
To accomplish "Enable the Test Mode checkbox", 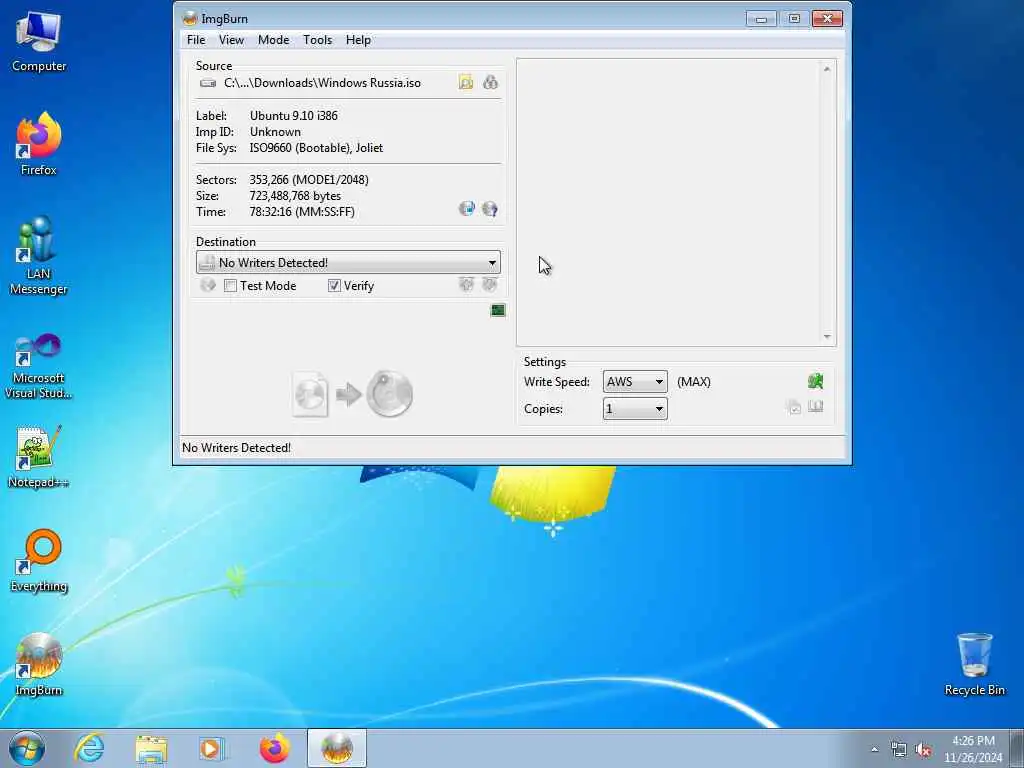I will click(230, 285).
